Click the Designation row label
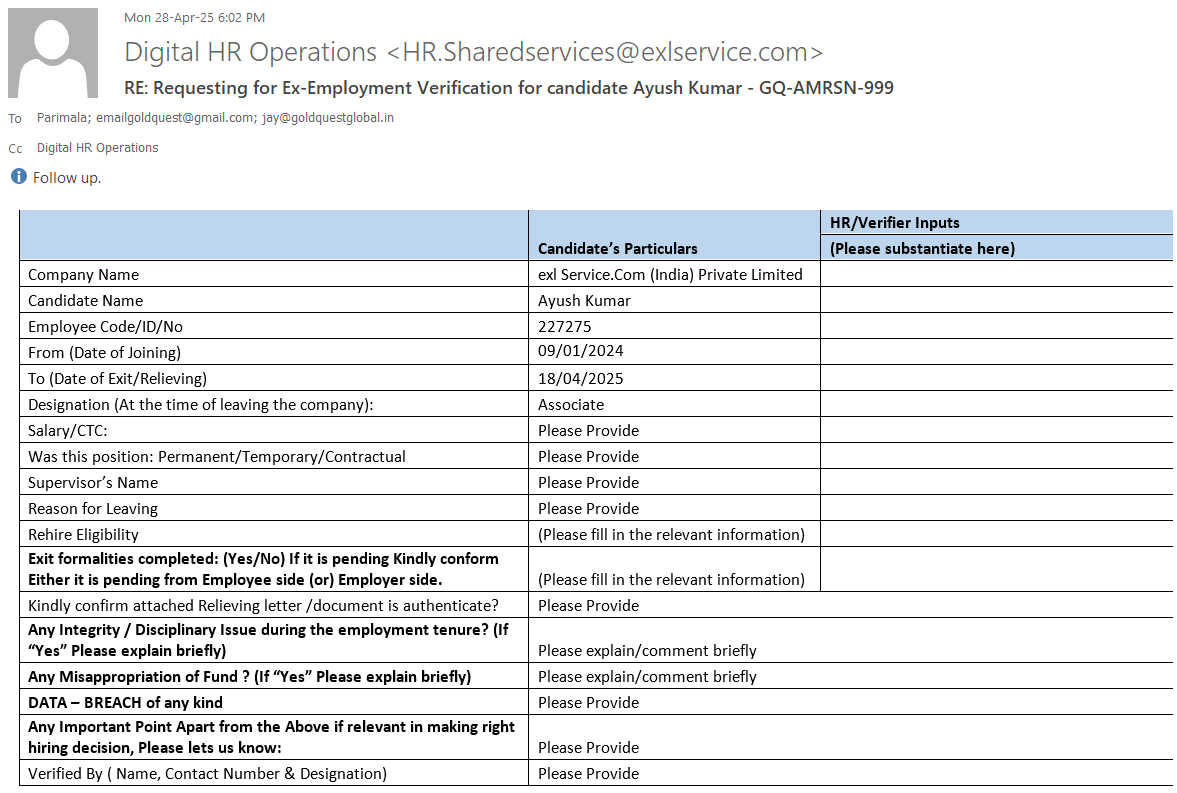 200,405
